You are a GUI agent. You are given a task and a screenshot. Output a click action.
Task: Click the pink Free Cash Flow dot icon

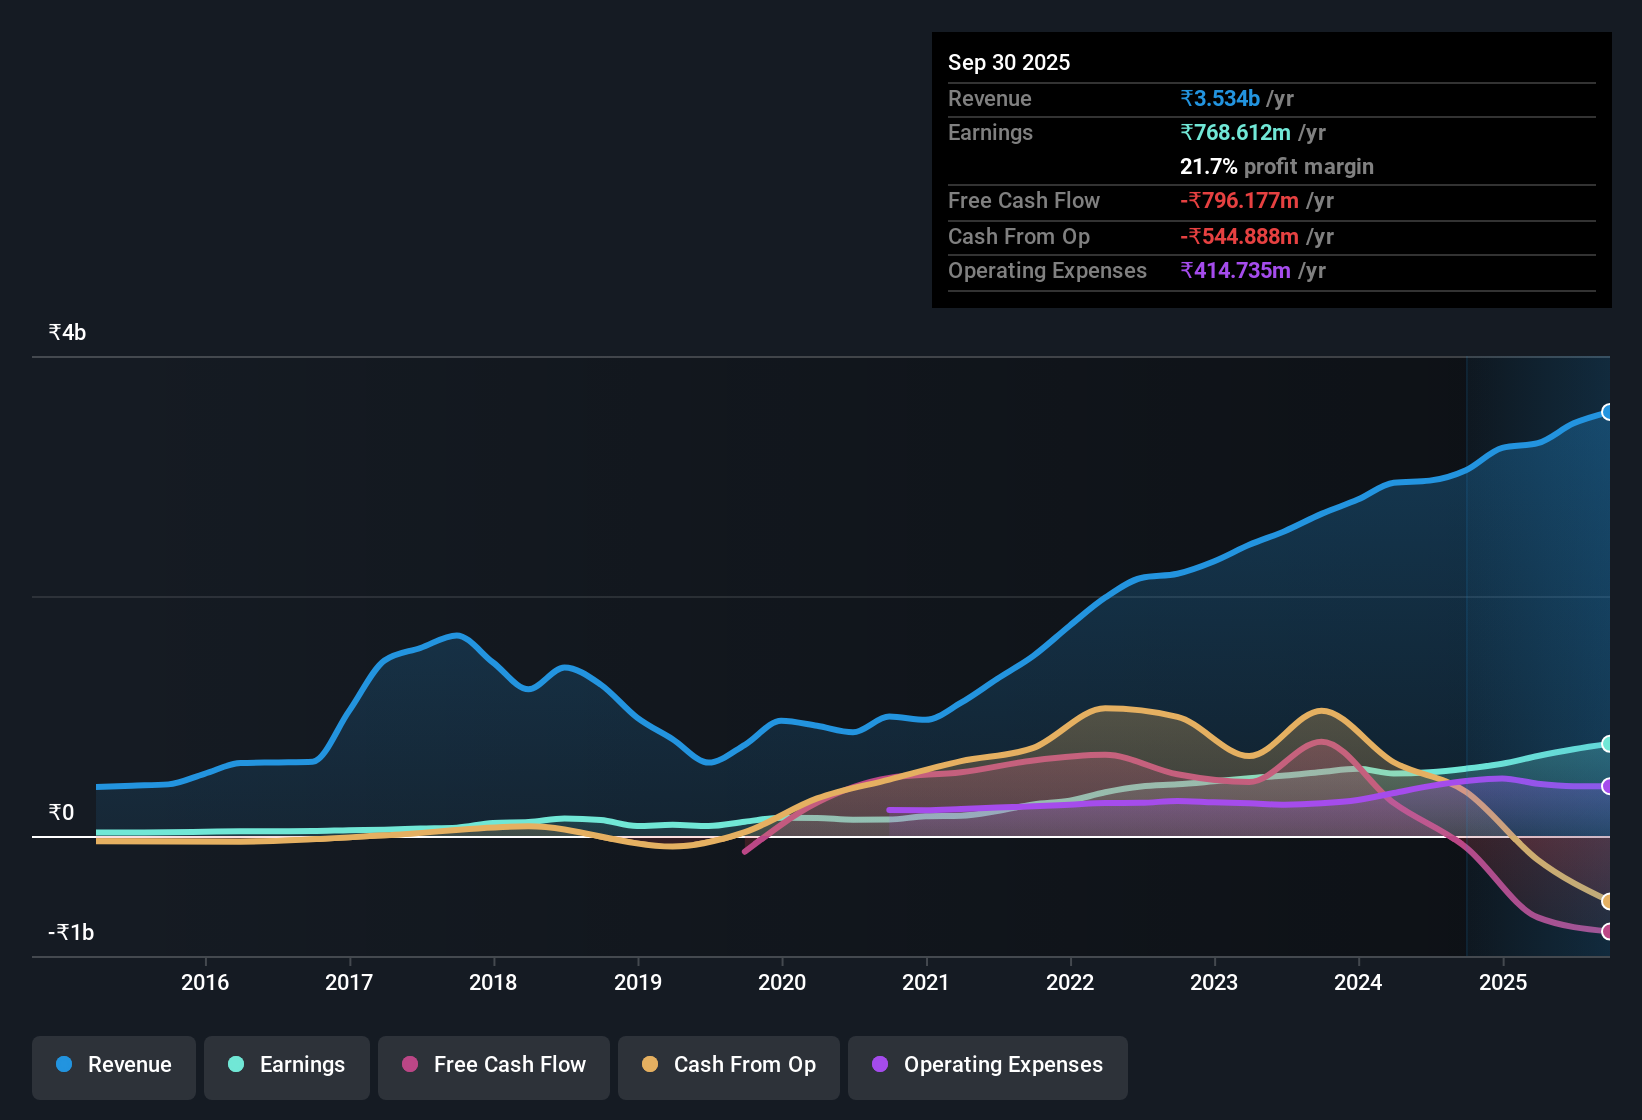[408, 1065]
